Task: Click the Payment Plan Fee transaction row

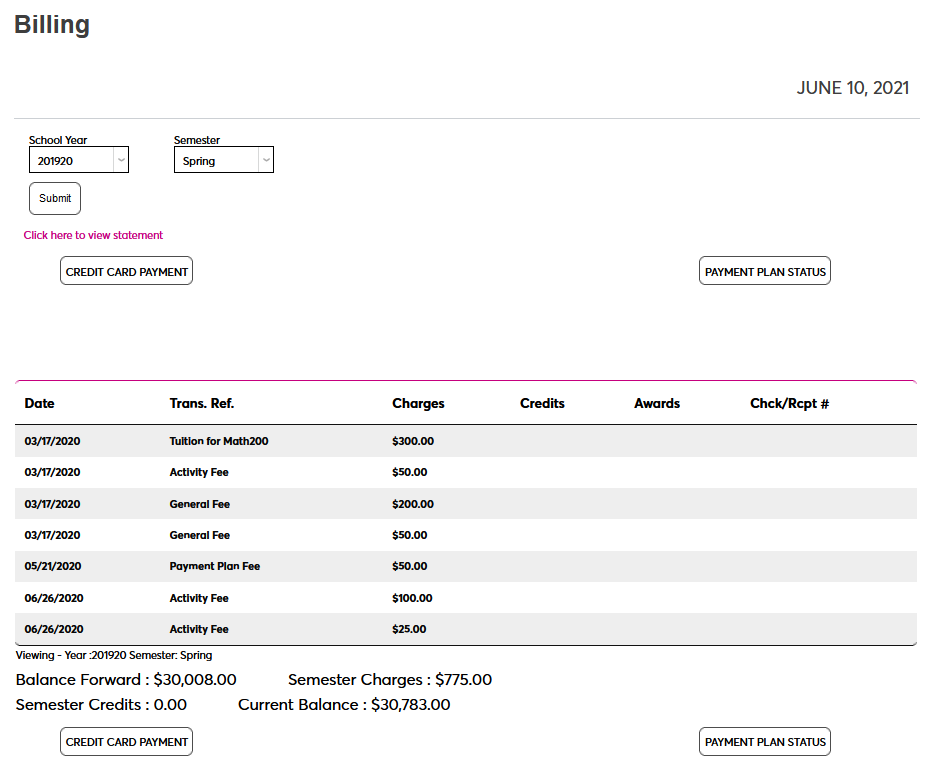Action: tap(215, 566)
